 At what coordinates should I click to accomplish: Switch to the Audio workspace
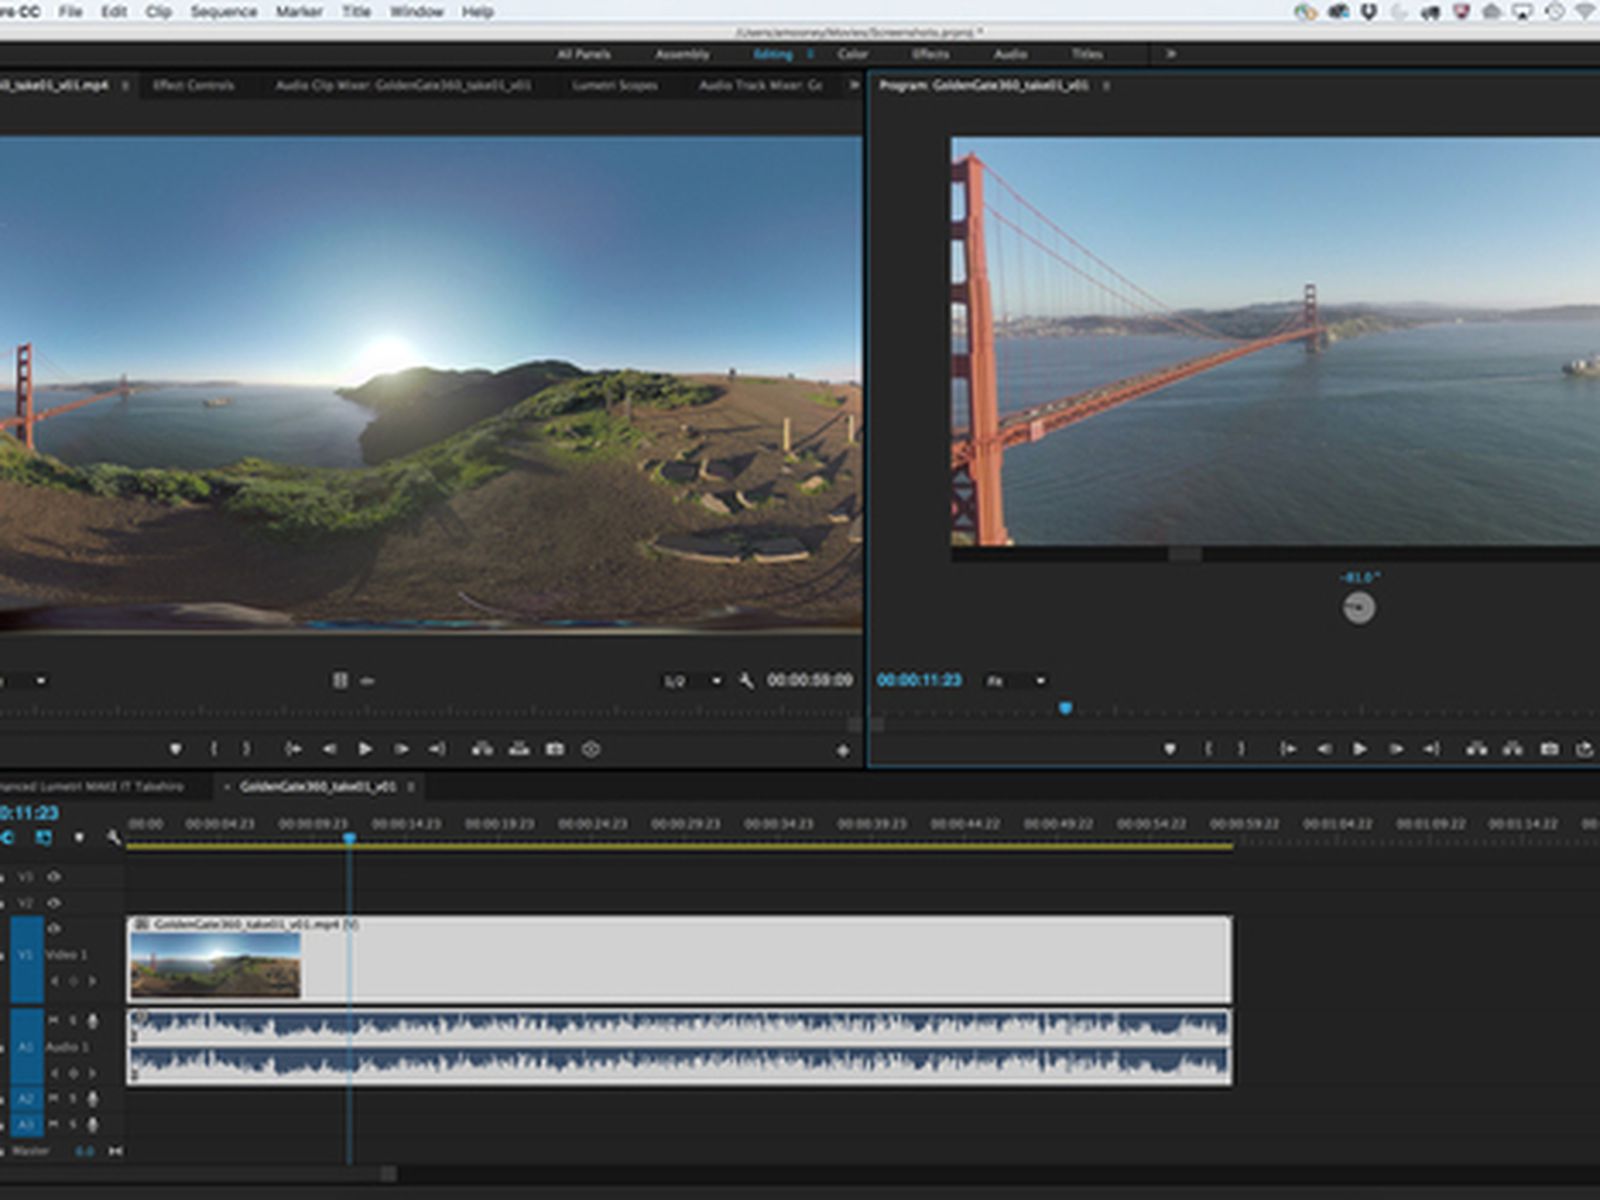click(1010, 54)
